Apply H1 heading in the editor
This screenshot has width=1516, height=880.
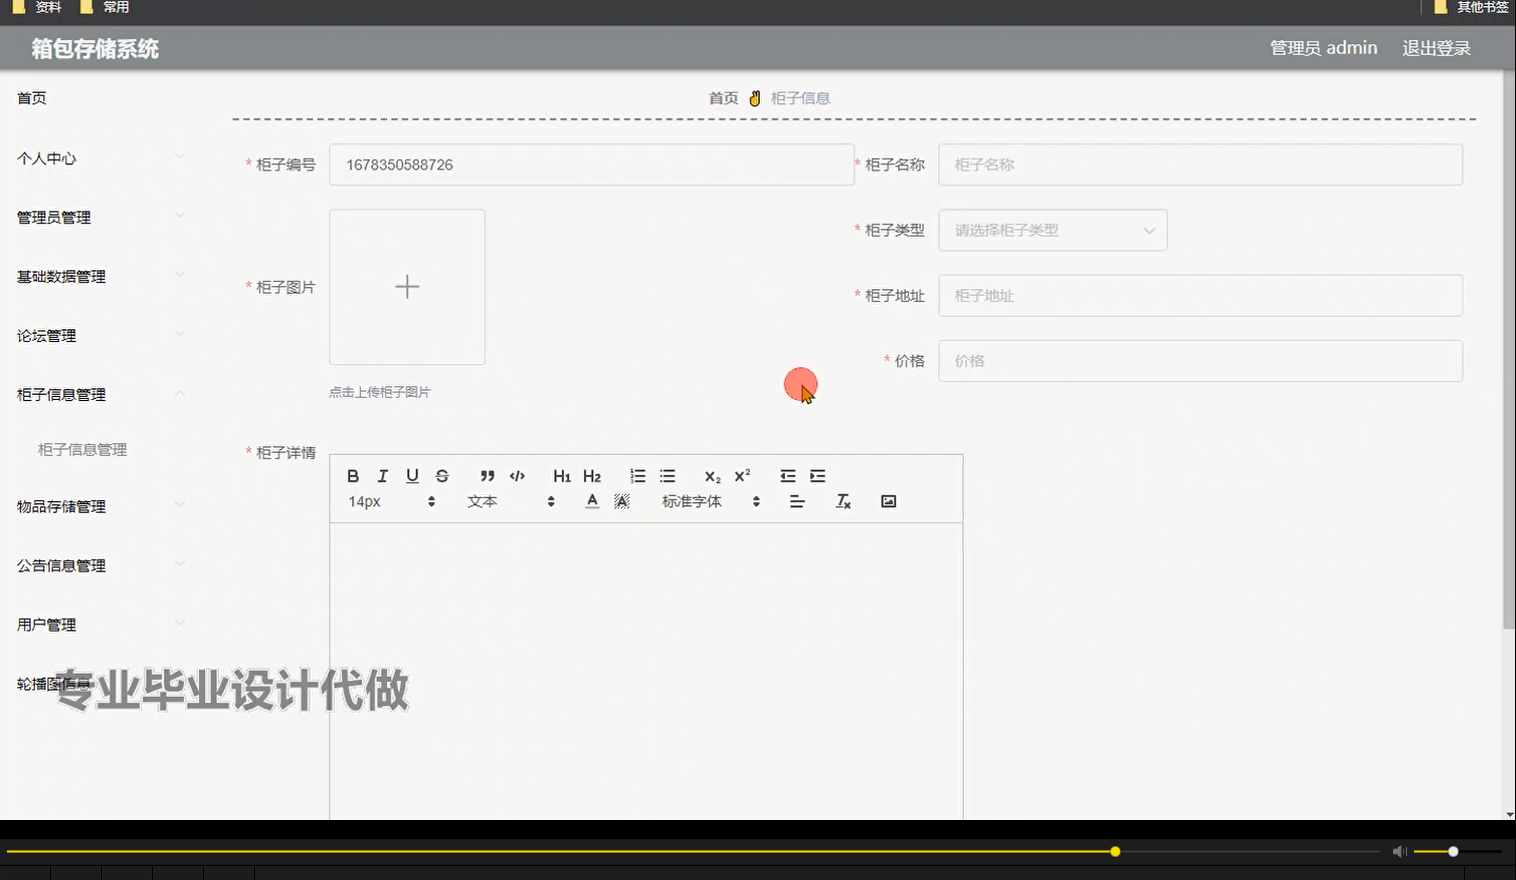561,476
